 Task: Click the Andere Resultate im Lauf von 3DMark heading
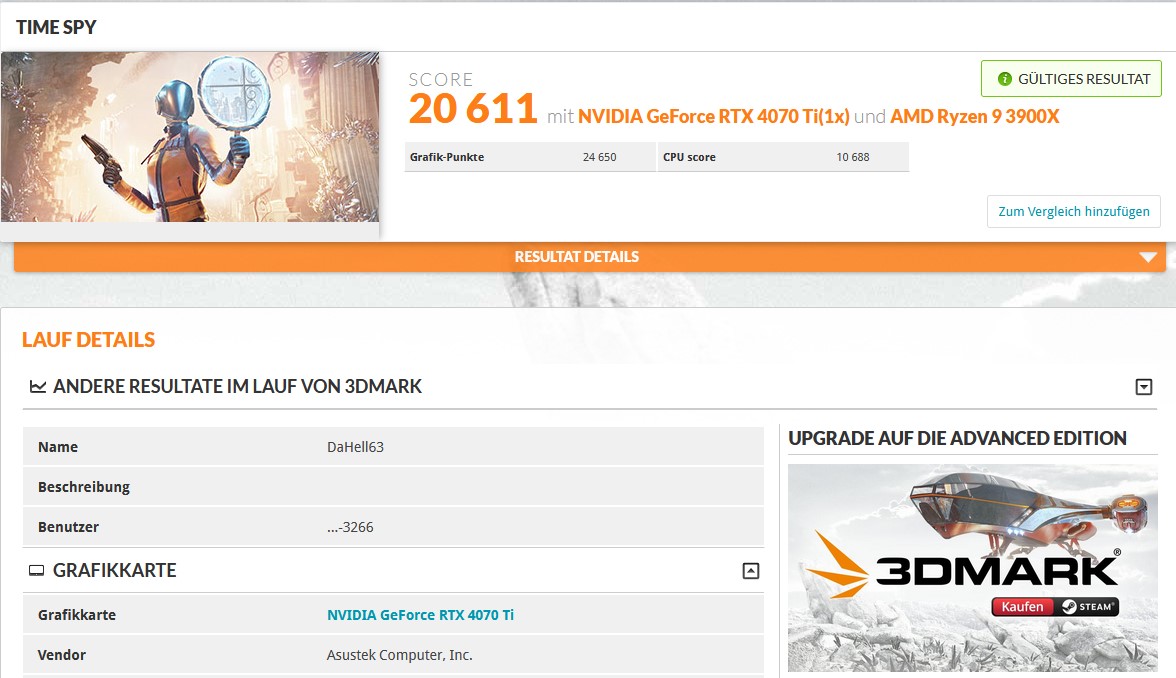(x=237, y=386)
